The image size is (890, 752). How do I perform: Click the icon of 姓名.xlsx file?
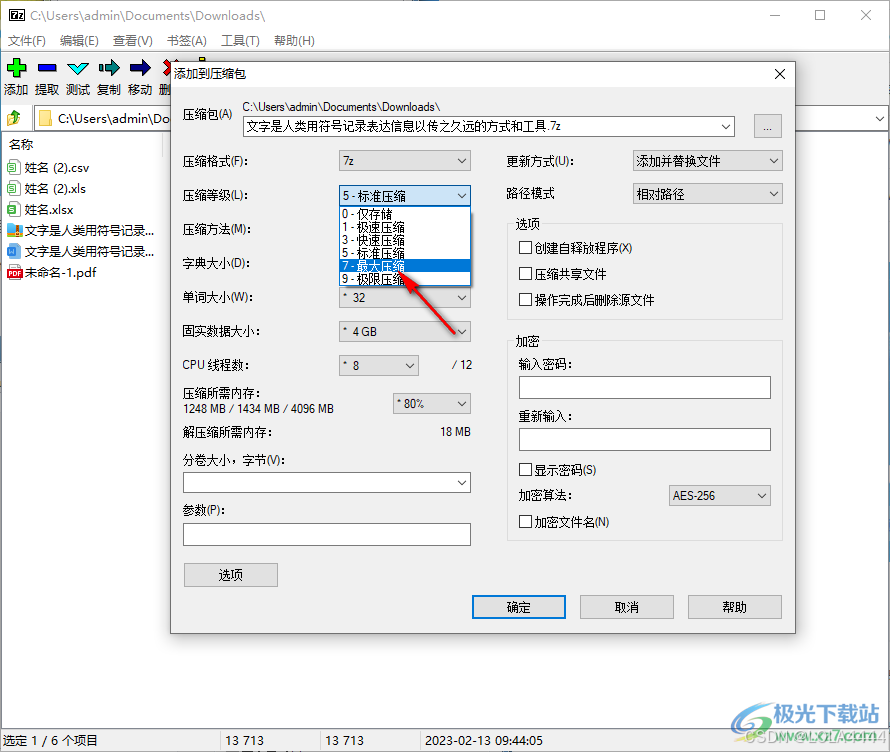(x=14, y=209)
